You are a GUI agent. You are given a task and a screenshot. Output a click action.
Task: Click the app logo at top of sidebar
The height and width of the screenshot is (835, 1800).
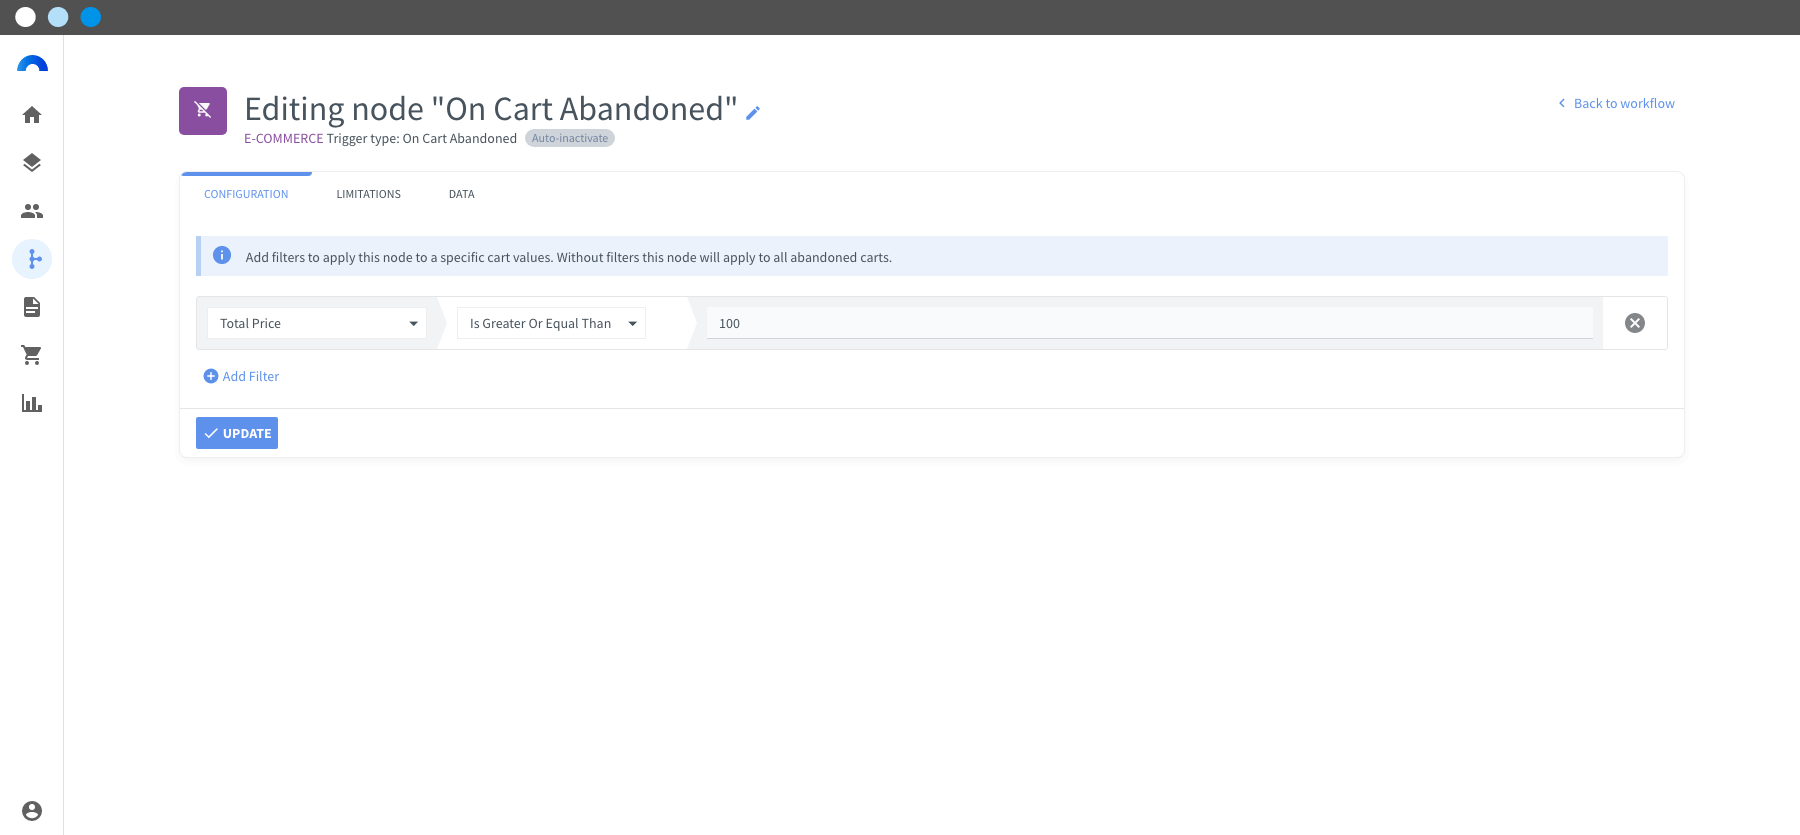point(32,64)
